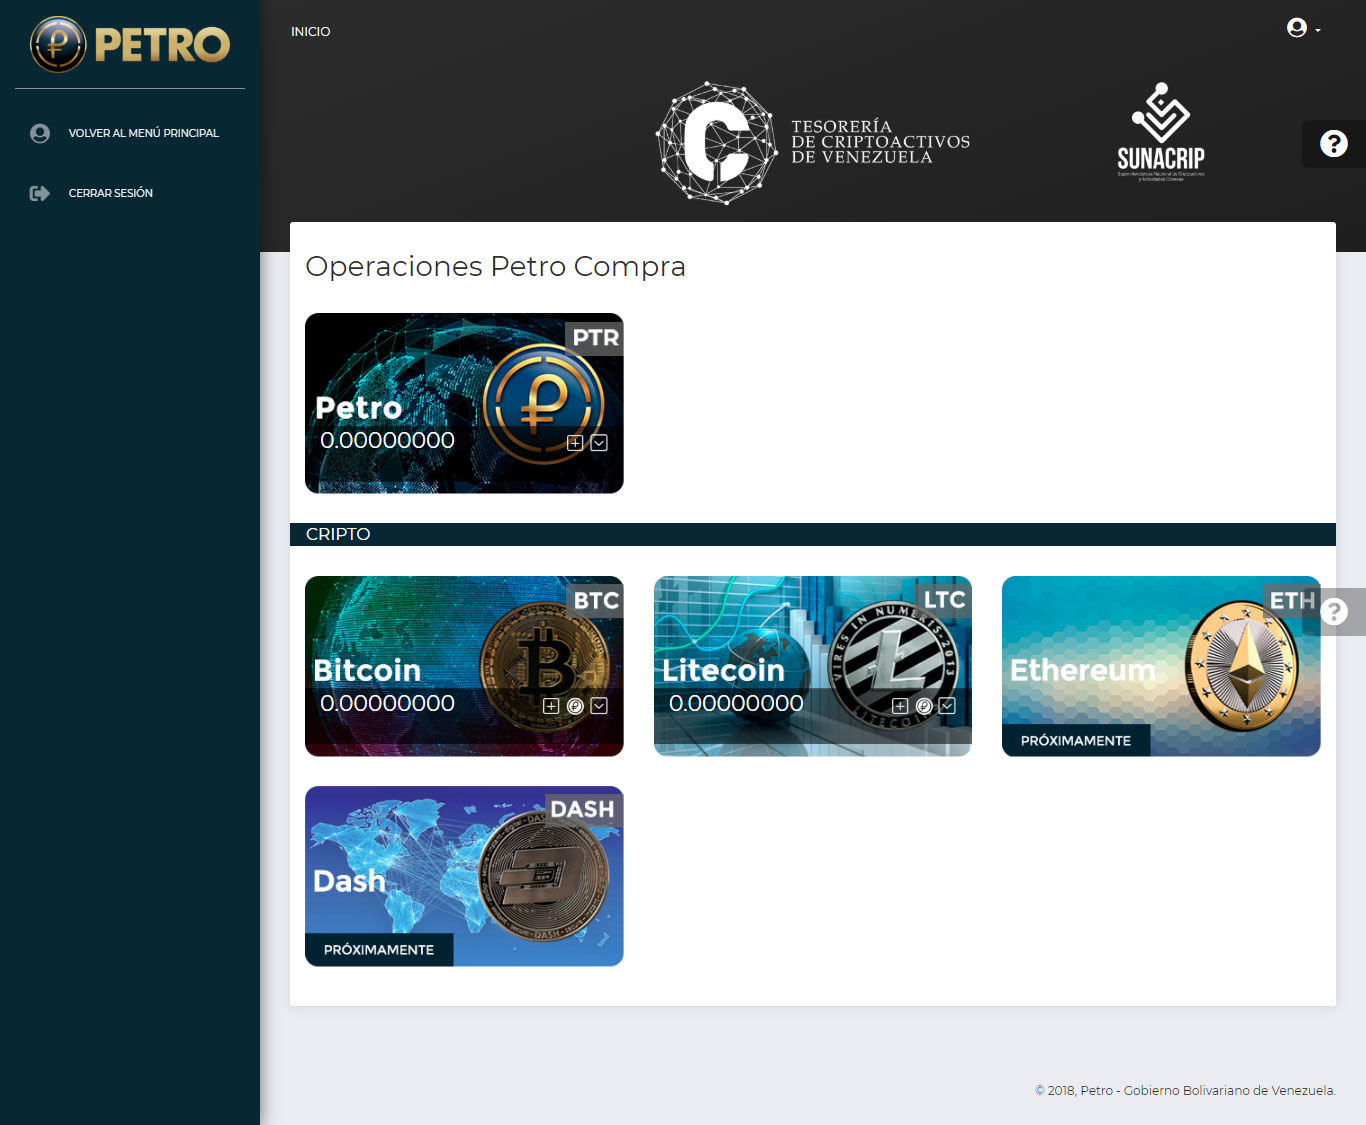The height and width of the screenshot is (1125, 1366).
Task: Go back via Volver al Menú Principal
Action: (x=143, y=133)
